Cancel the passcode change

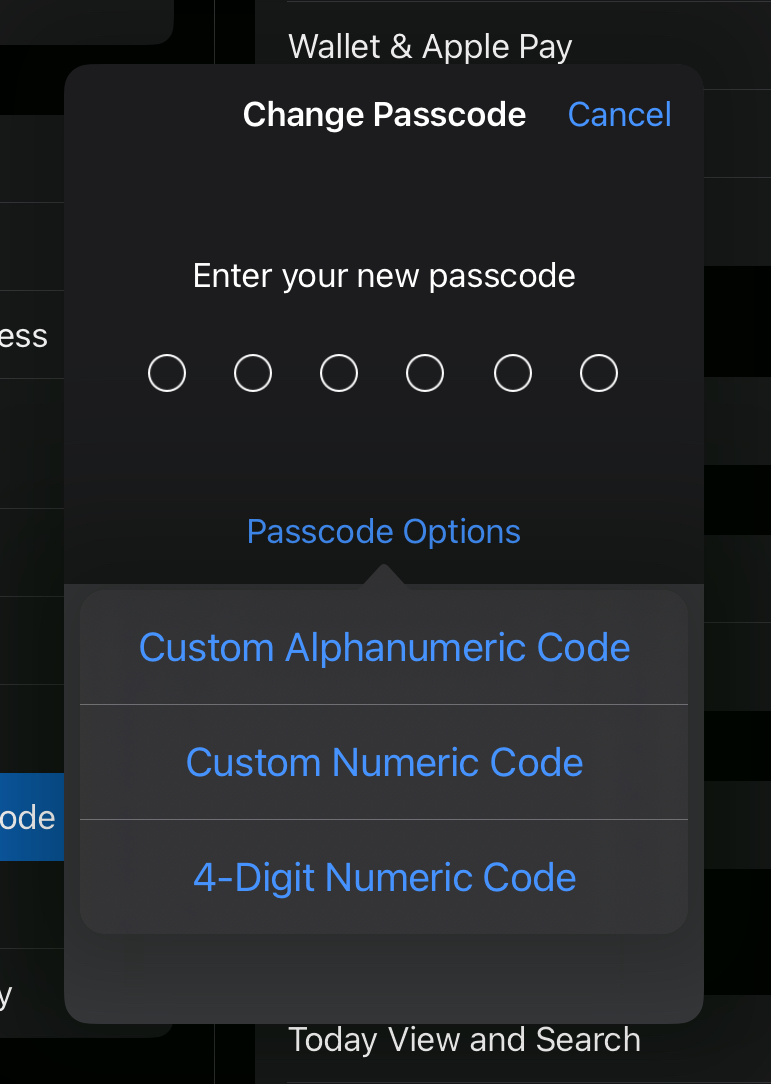click(x=619, y=114)
